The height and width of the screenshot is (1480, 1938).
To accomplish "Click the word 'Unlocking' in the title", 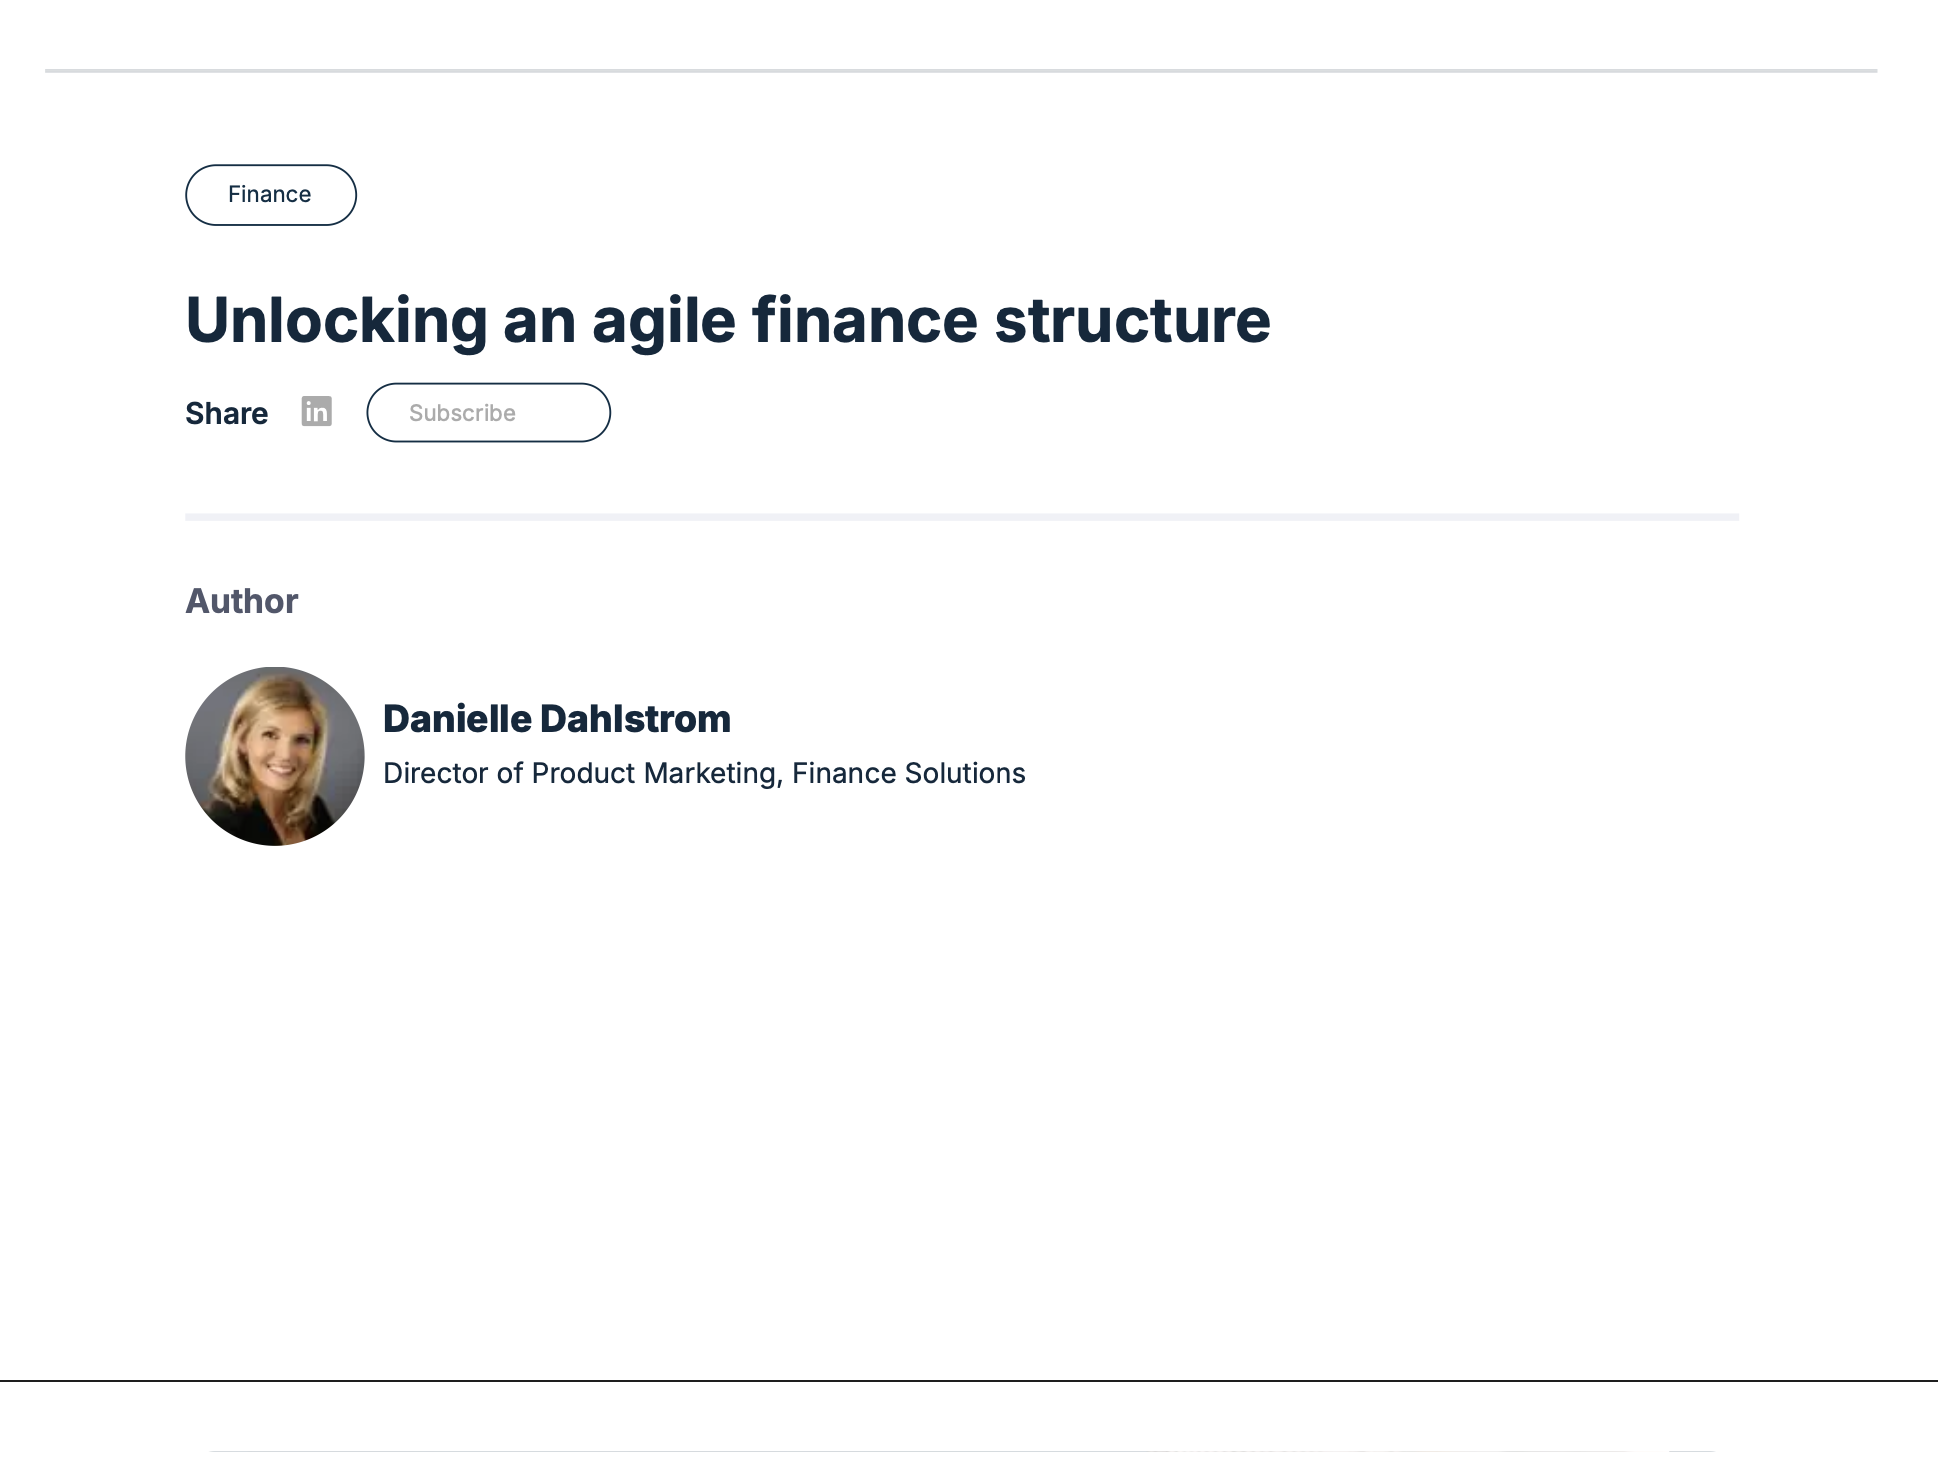I will [336, 320].
